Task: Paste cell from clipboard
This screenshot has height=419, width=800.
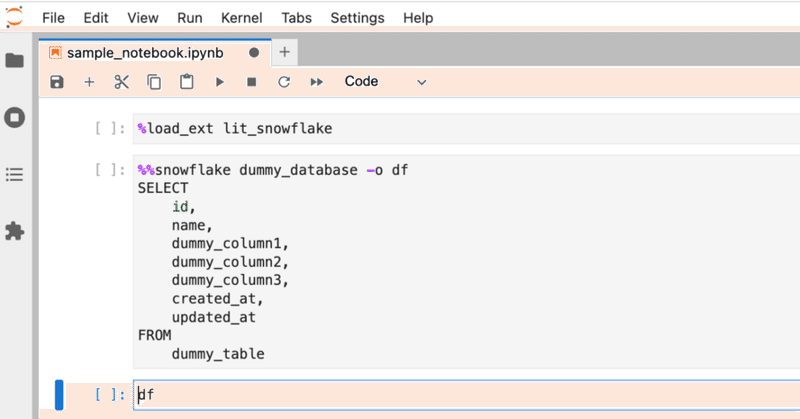Action: point(186,82)
